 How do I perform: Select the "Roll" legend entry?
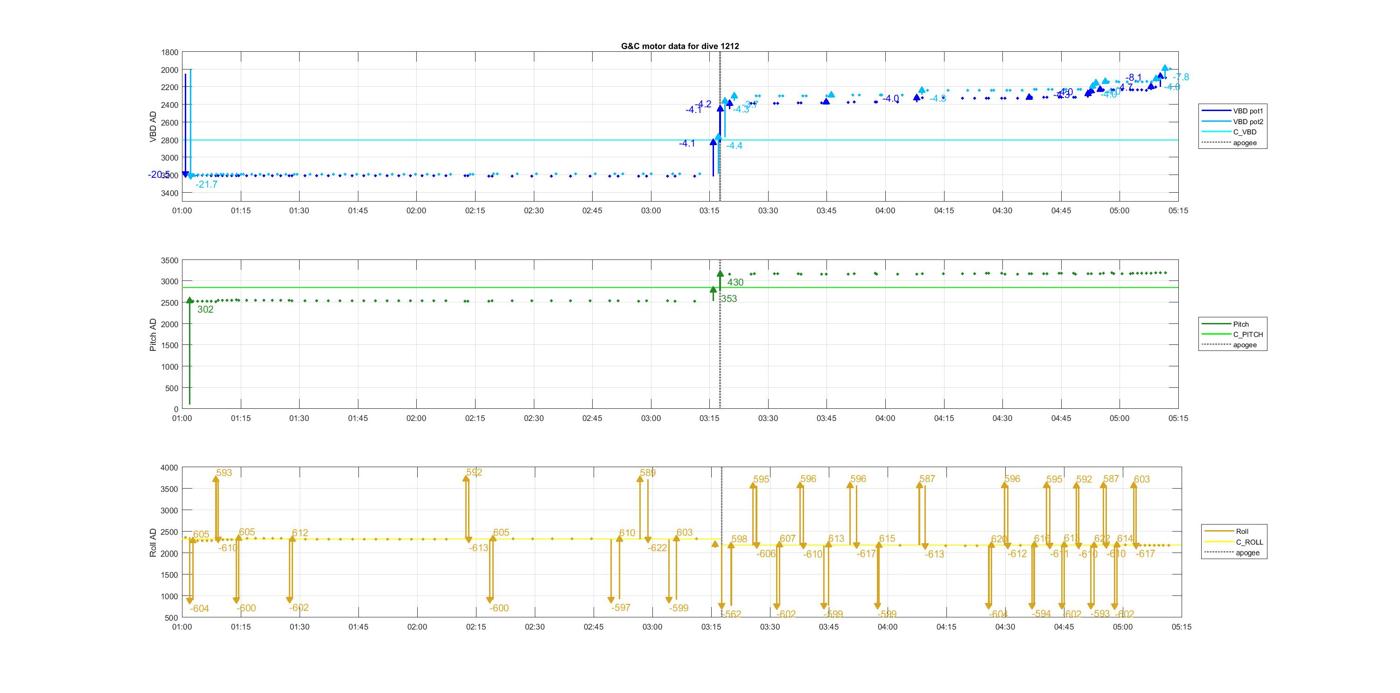coord(1243,531)
